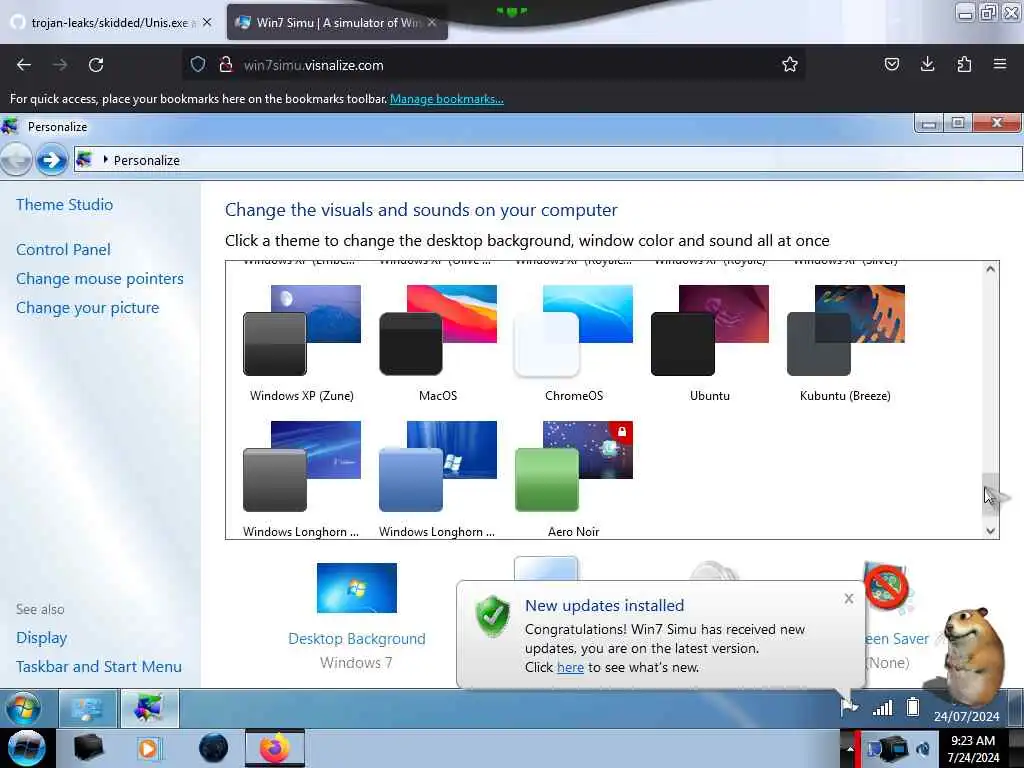Click the simulated taskbar desktop app button
The width and height of the screenshot is (1024, 768).
(88, 708)
